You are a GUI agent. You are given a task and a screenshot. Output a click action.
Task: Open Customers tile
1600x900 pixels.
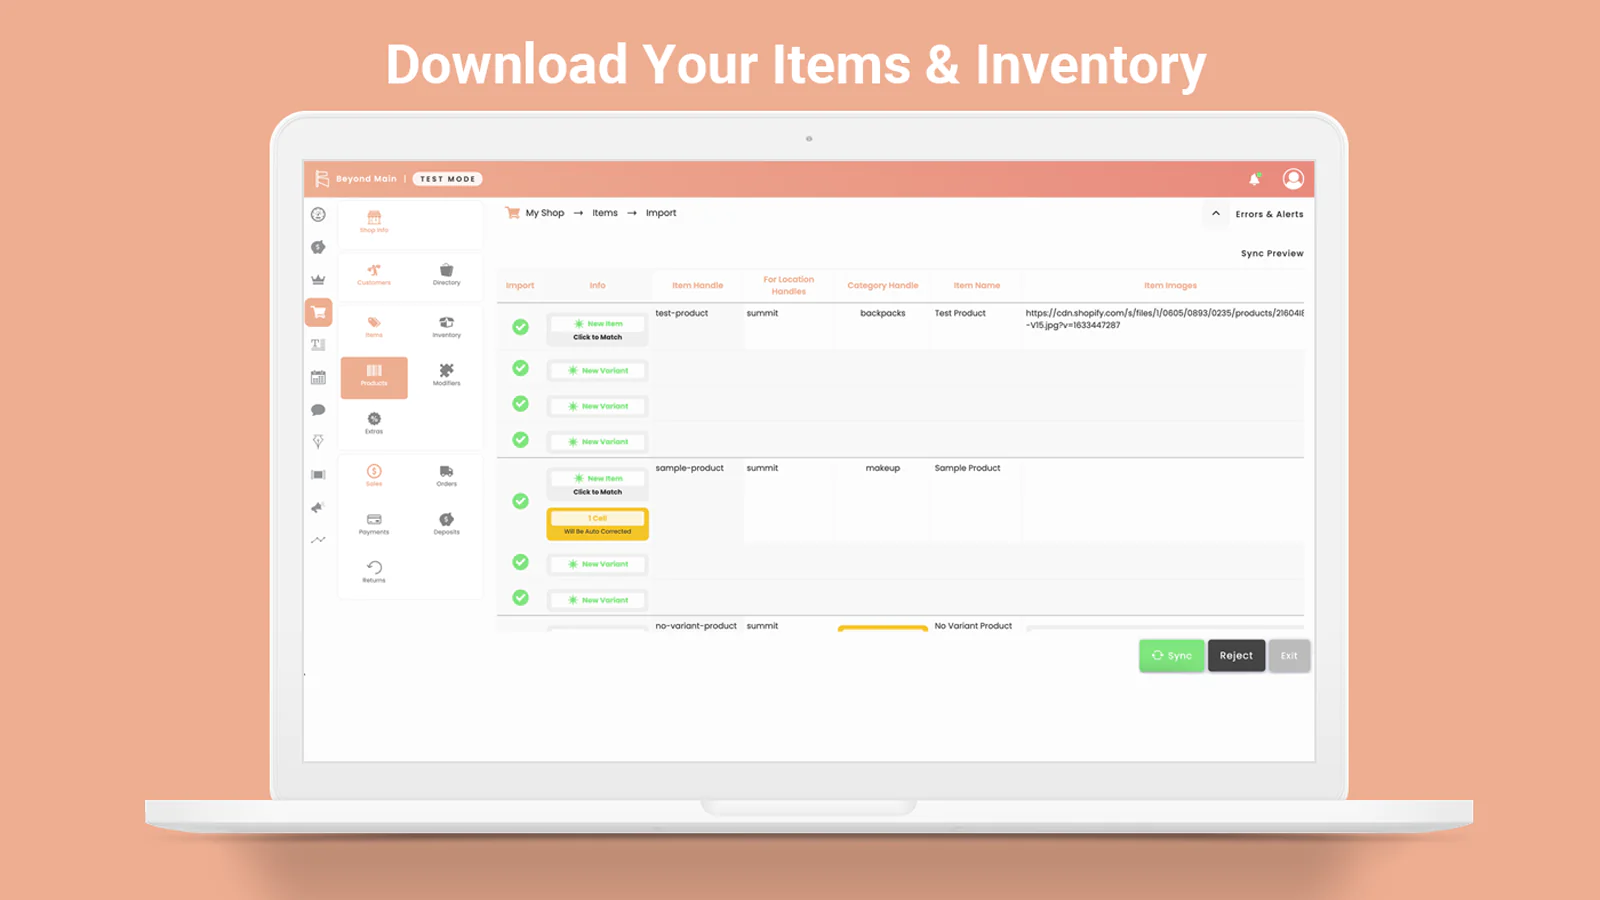pos(374,275)
